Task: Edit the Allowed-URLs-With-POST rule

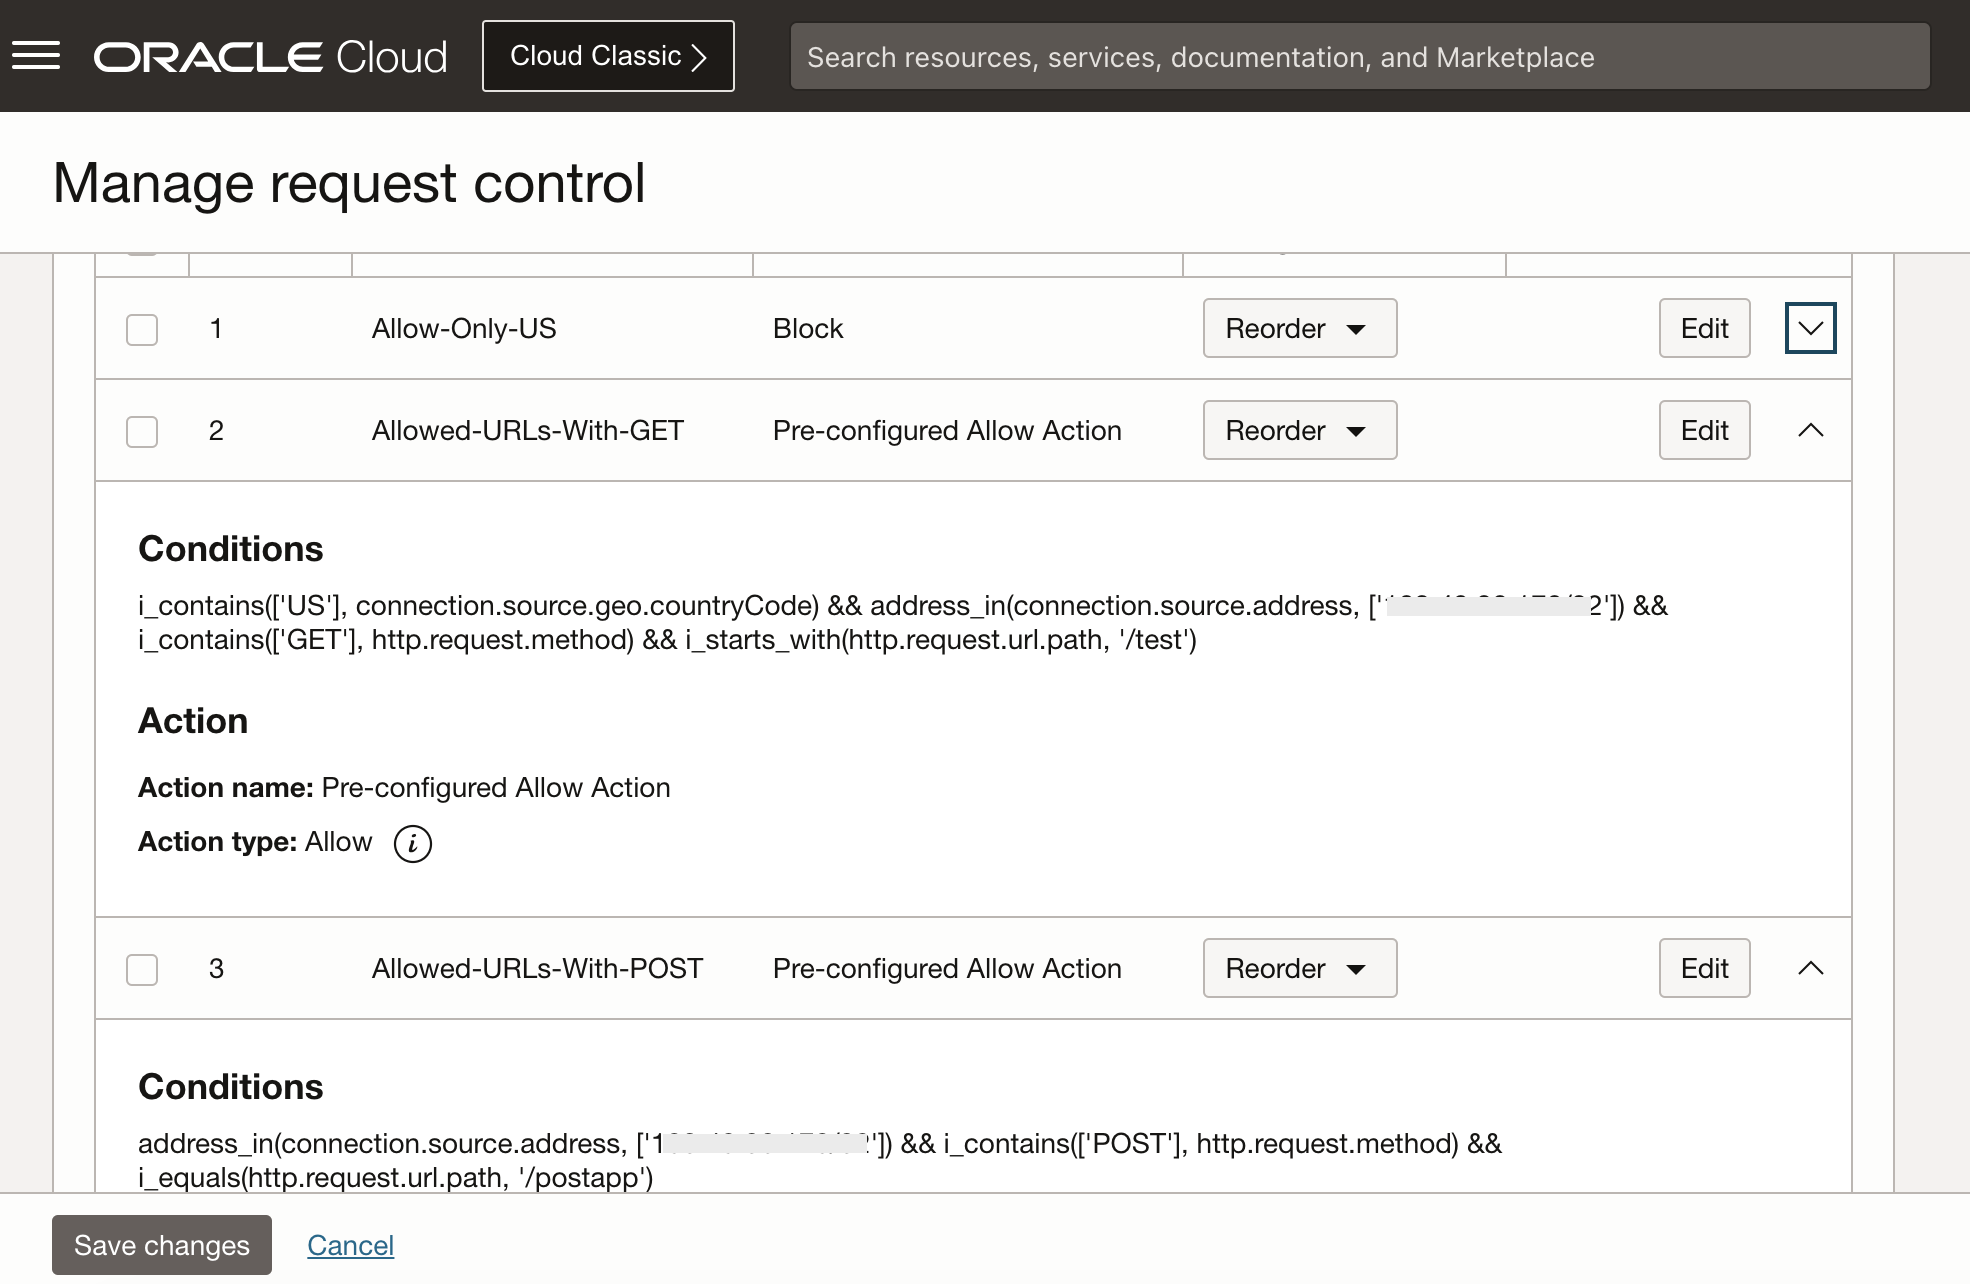Action: tap(1704, 968)
